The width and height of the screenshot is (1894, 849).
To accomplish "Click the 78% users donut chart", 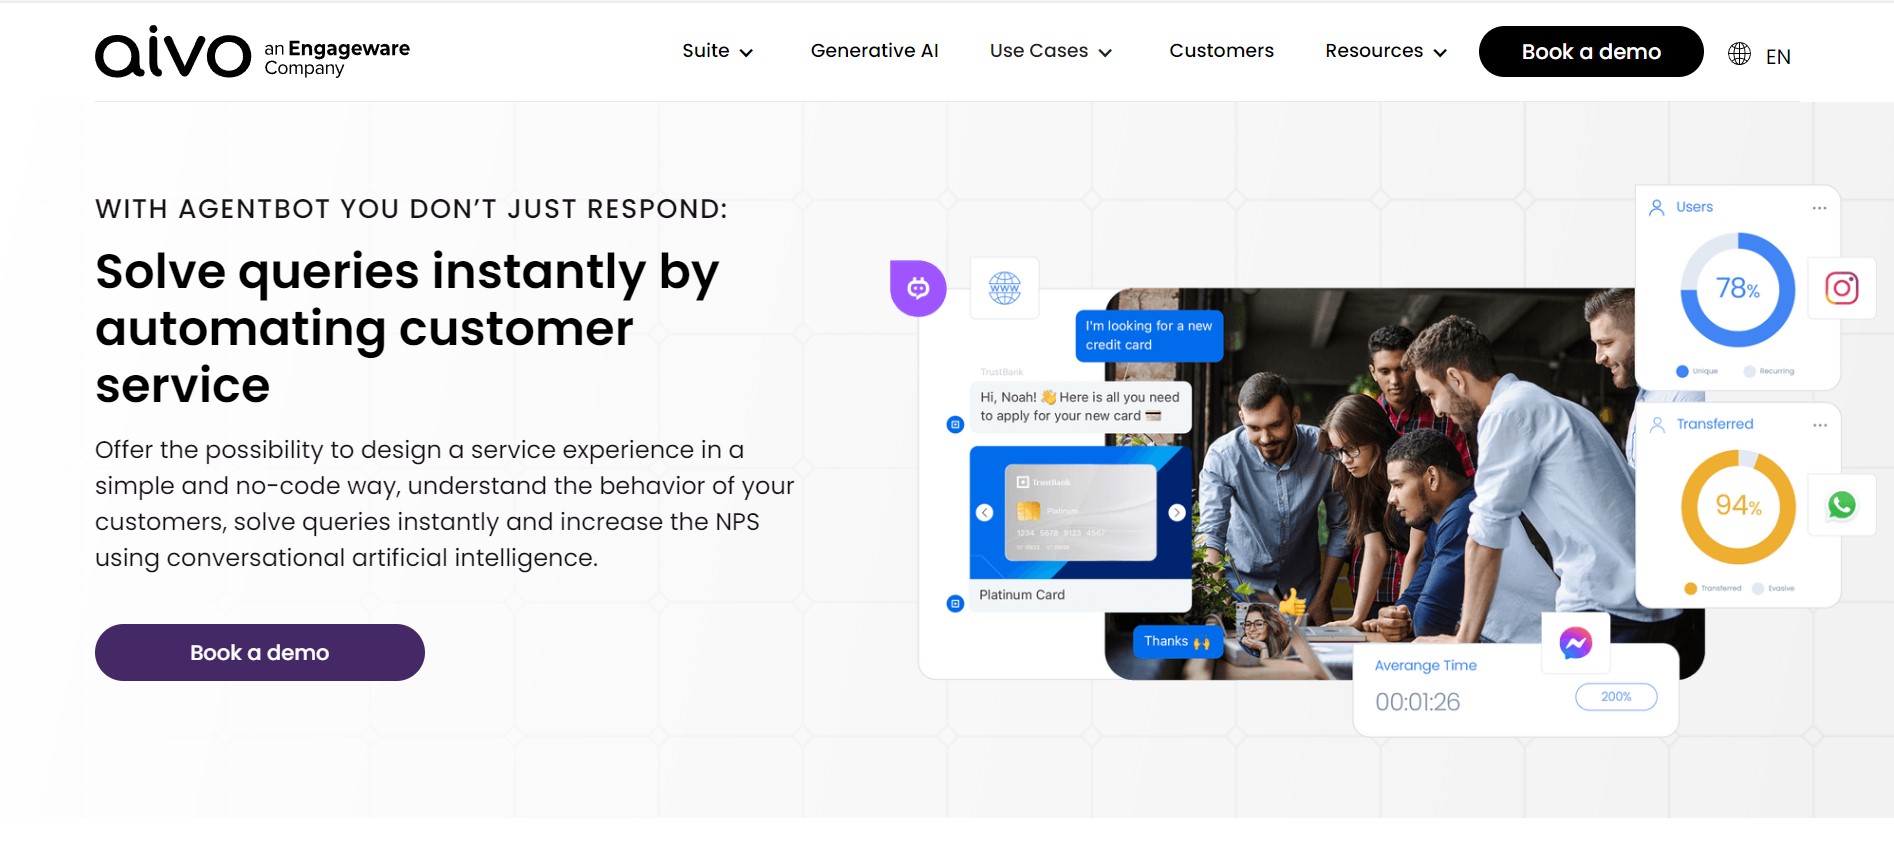I will click(x=1738, y=289).
